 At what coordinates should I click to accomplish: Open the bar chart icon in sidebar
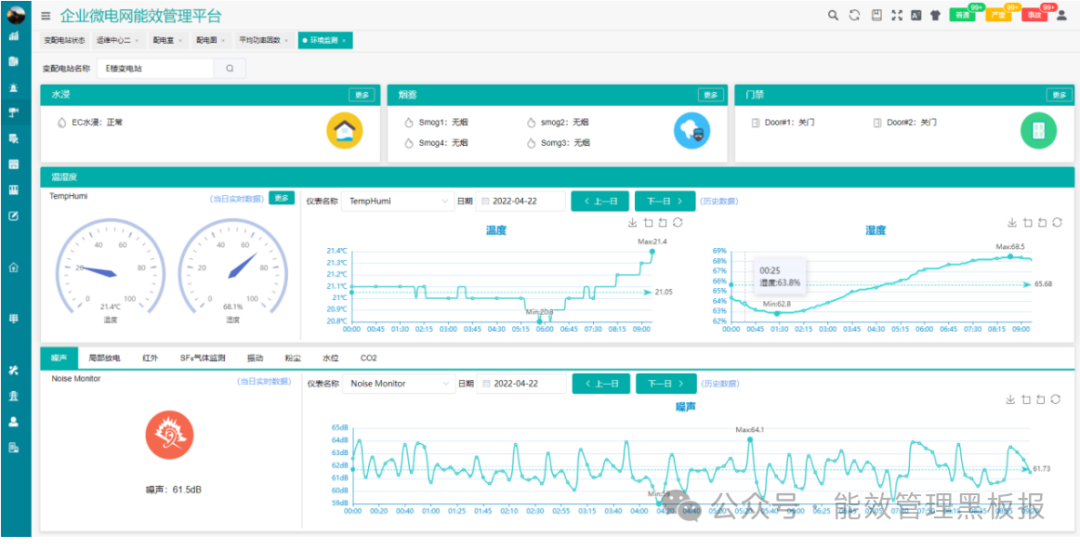point(13,37)
